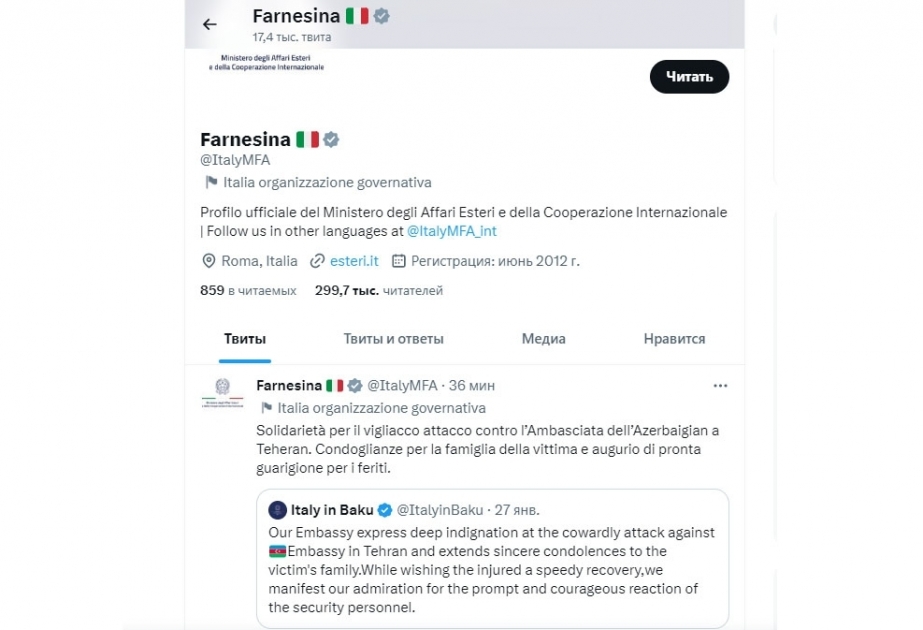Image resolution: width=923 pixels, height=630 pixels.
Task: Open the tweet's three-dot more menu
Action: 720,386
